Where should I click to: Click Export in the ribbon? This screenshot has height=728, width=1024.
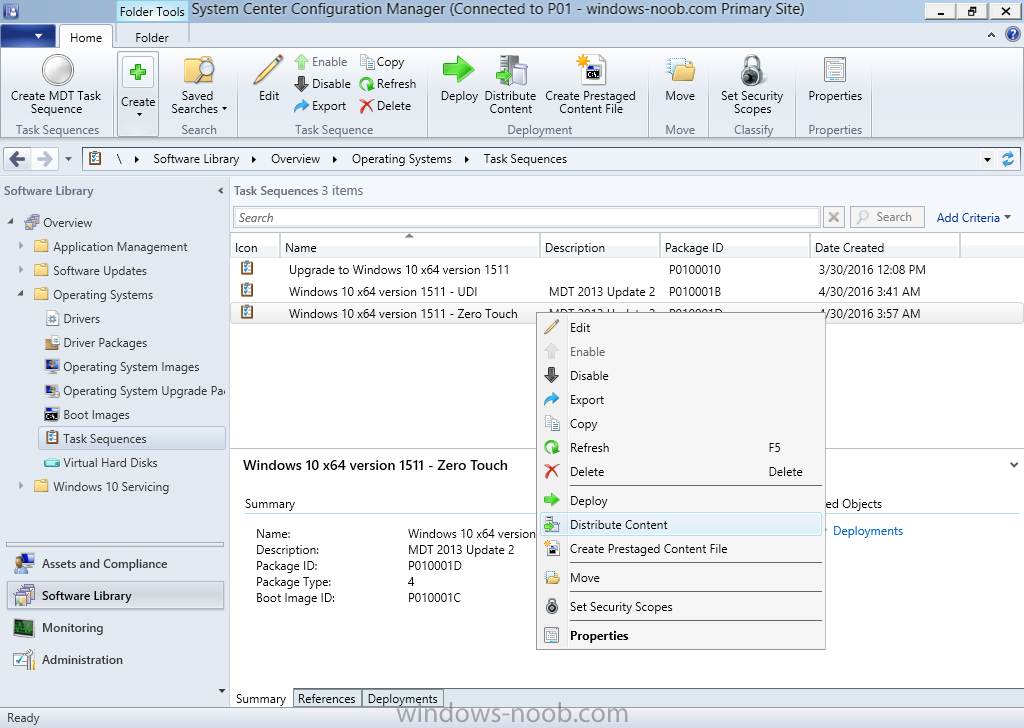pyautogui.click(x=320, y=106)
